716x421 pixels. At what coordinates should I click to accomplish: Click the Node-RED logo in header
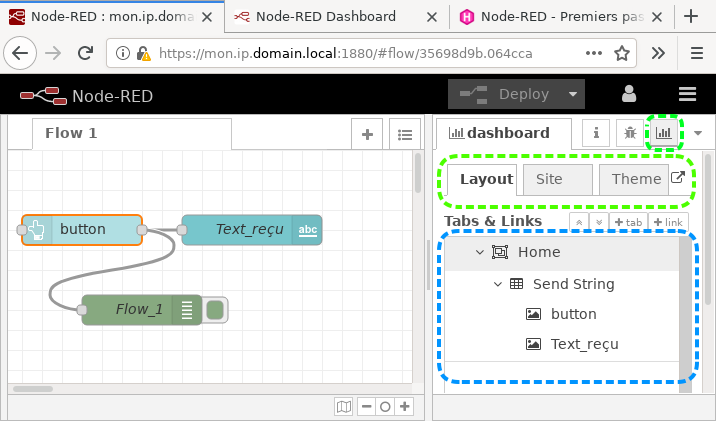(43, 95)
